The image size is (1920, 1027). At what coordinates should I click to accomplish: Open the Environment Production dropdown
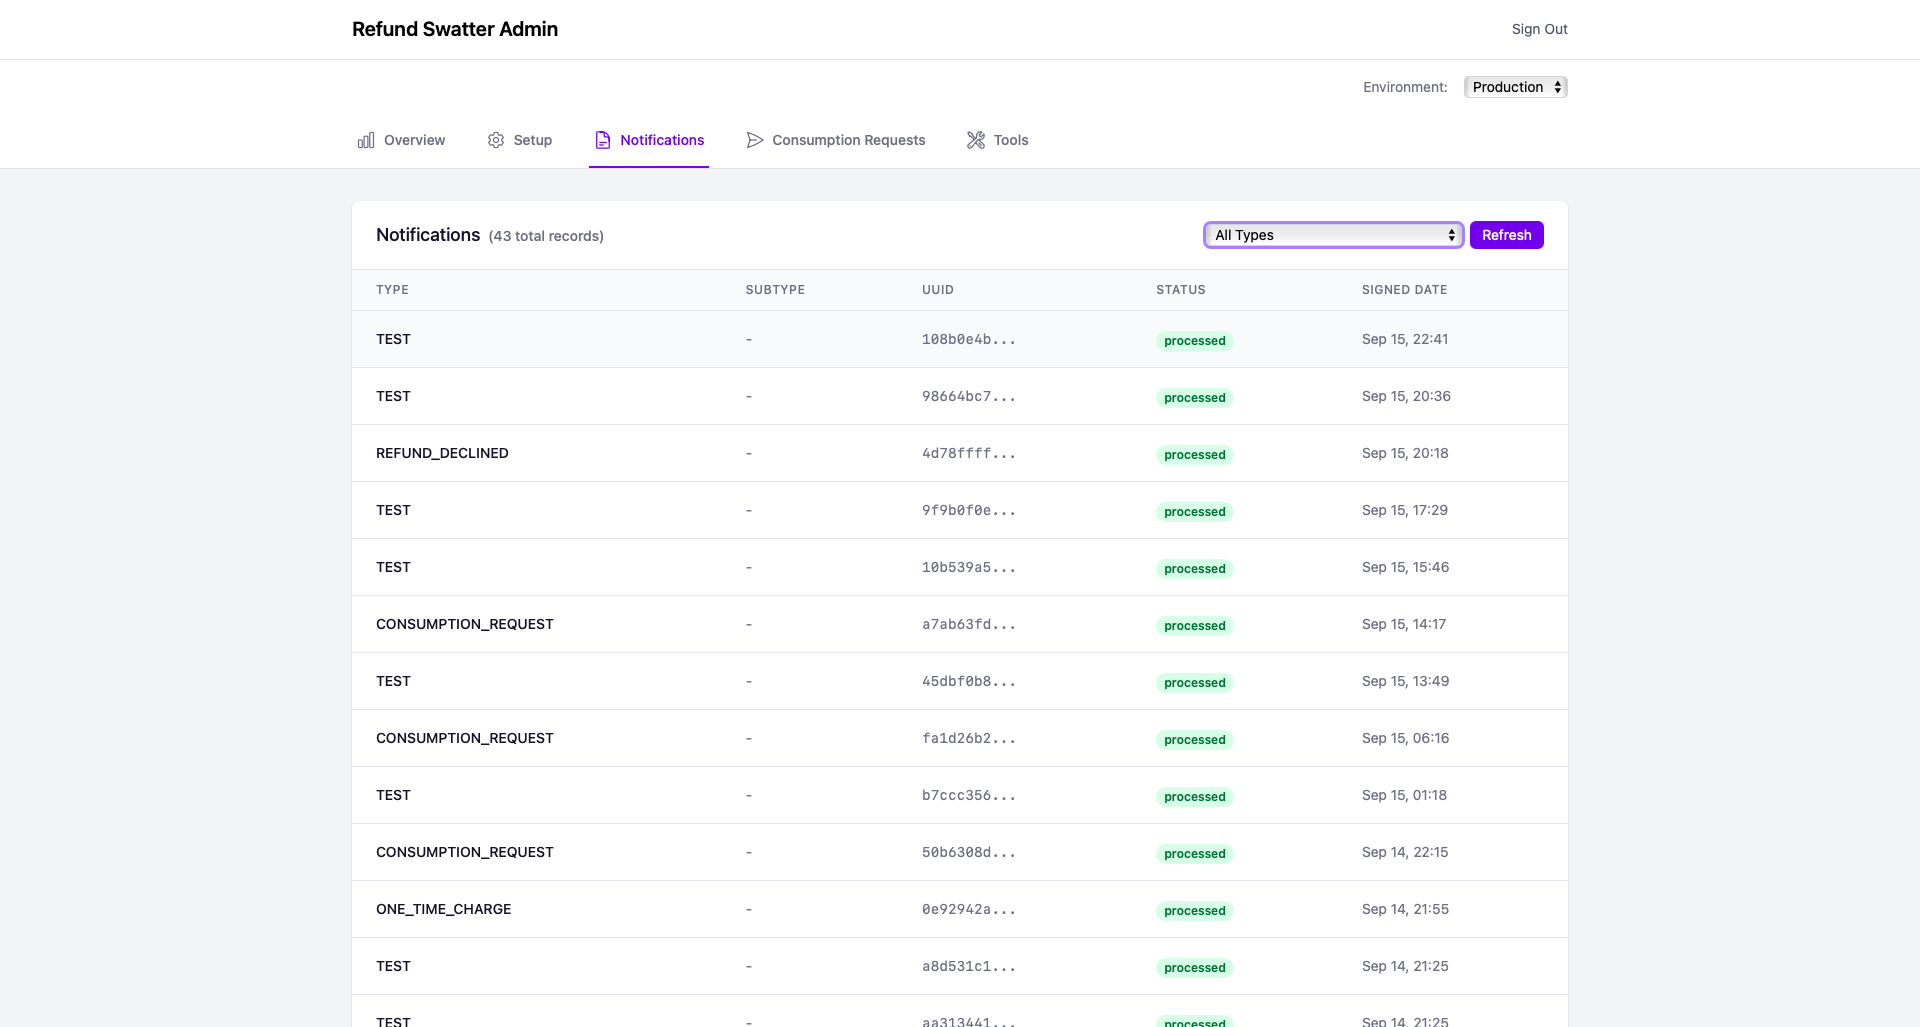tap(1516, 87)
